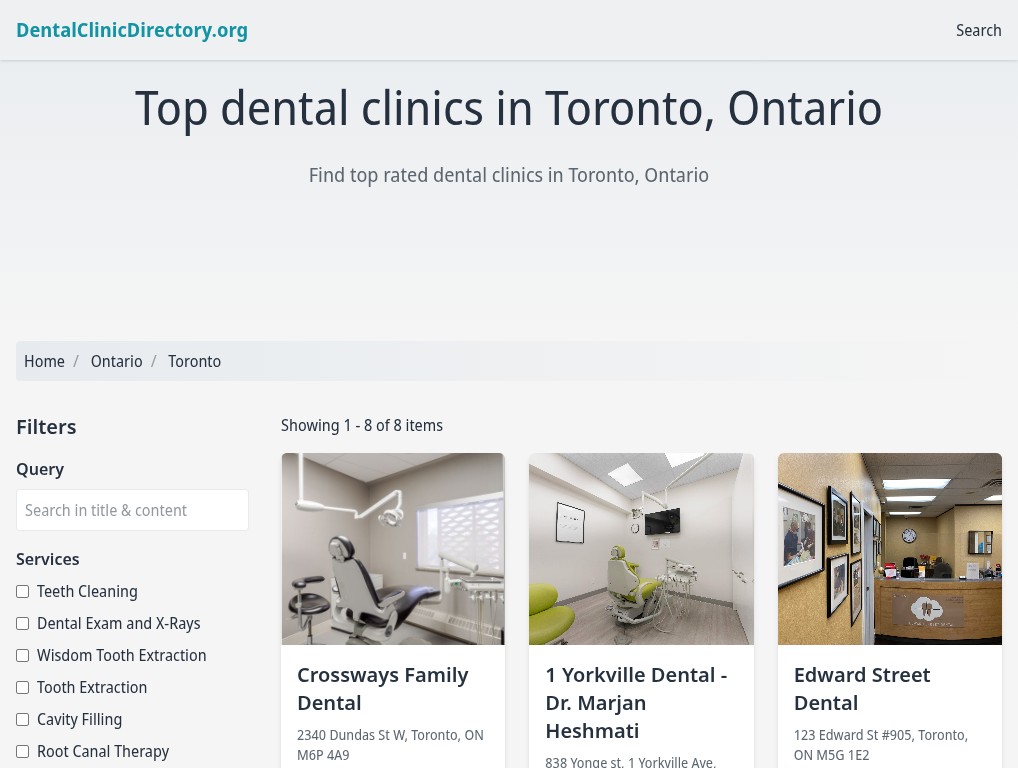
Task: Click the 'Find top rated dental clinics' subtitle
Action: [x=508, y=175]
